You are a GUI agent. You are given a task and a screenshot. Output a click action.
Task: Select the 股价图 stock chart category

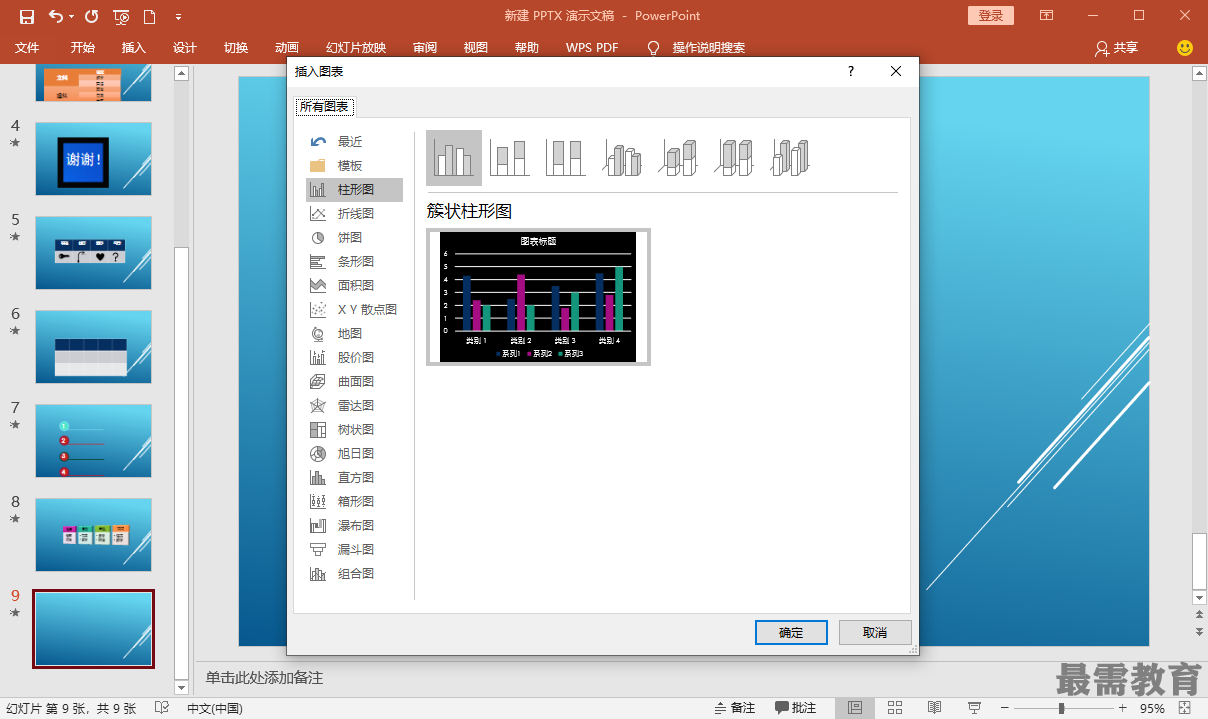tap(354, 358)
